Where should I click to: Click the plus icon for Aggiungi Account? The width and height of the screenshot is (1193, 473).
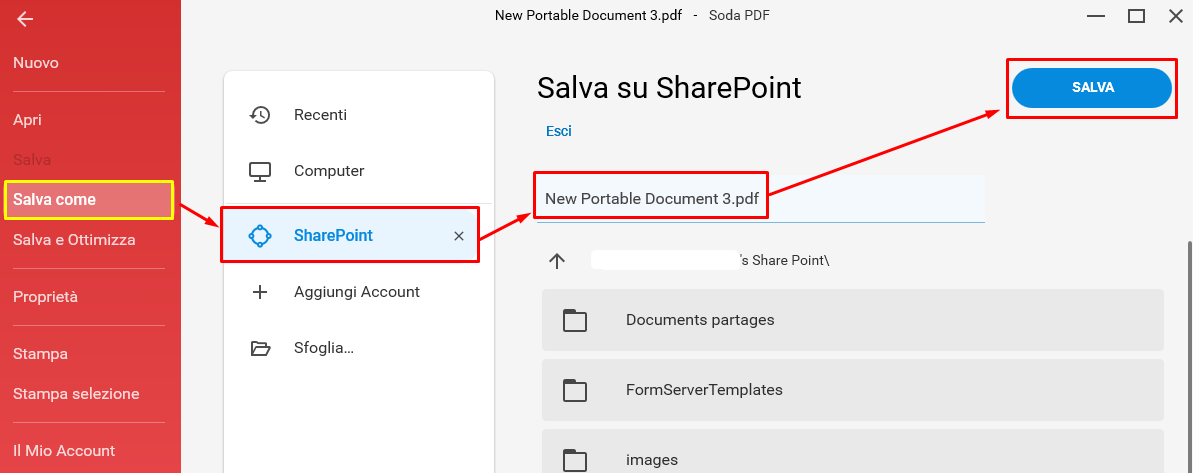260,292
